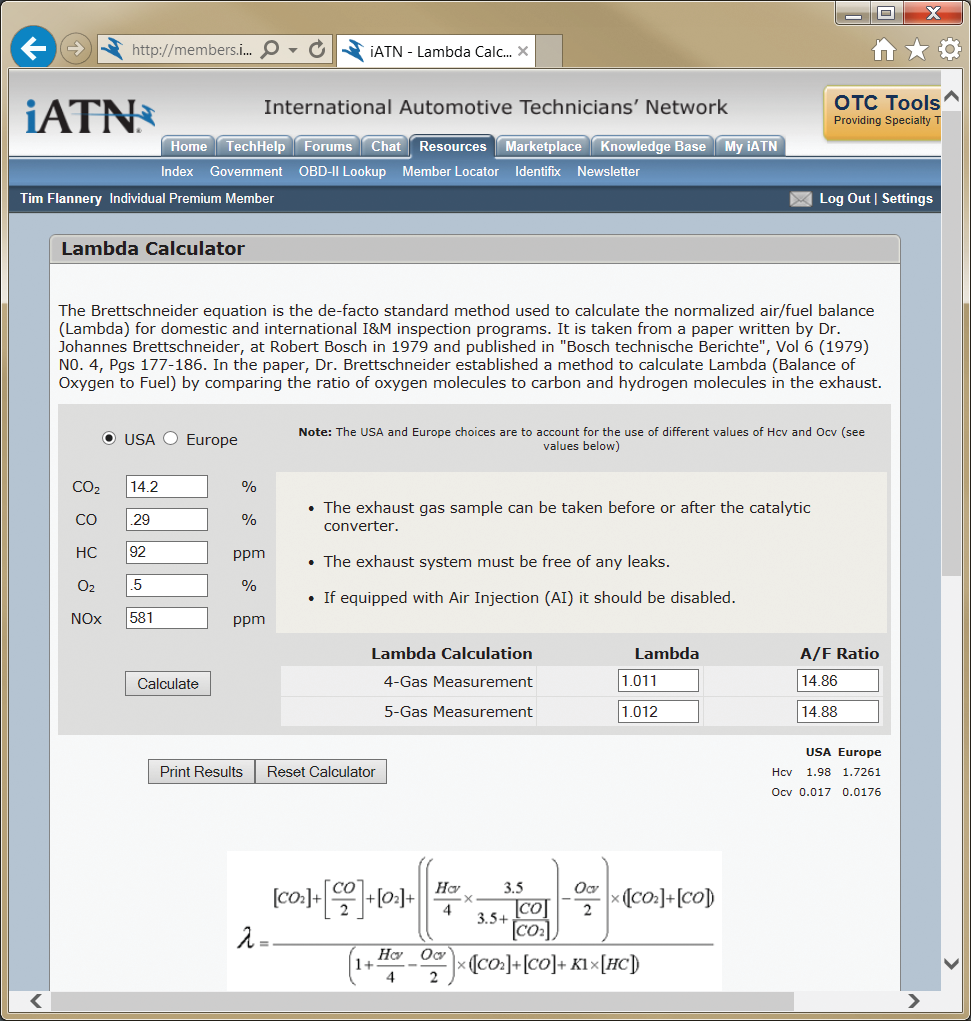Switch to the Resources tab
This screenshot has height=1021, width=971.
[452, 145]
